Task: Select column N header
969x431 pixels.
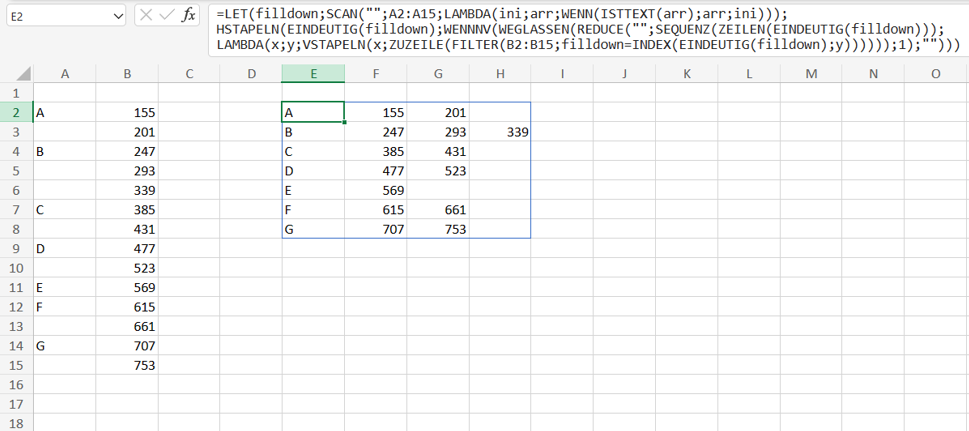Action: [873, 74]
